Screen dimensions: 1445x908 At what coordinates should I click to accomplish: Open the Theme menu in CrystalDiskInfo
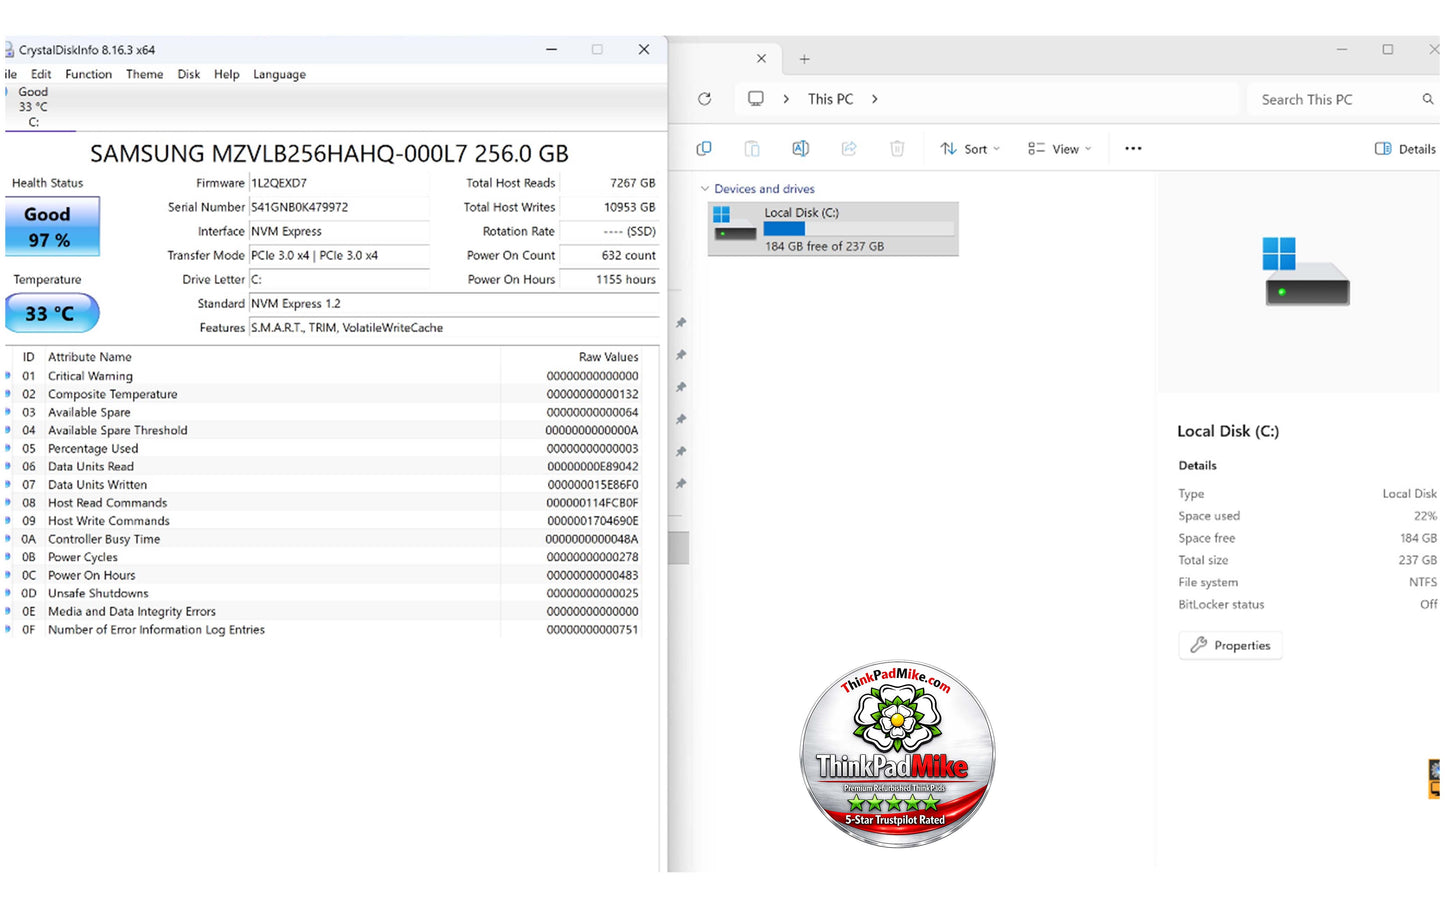(145, 74)
